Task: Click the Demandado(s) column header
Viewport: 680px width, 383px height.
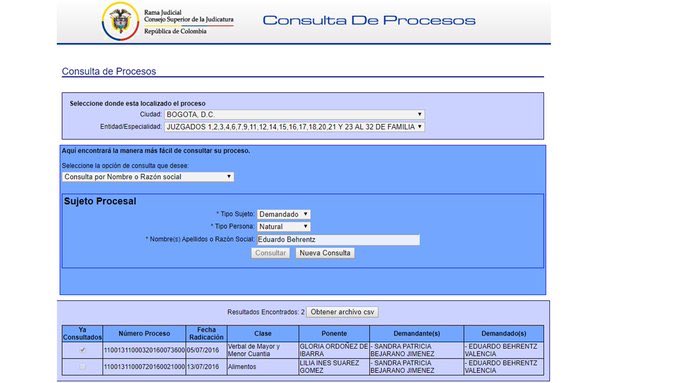Action: point(504,334)
